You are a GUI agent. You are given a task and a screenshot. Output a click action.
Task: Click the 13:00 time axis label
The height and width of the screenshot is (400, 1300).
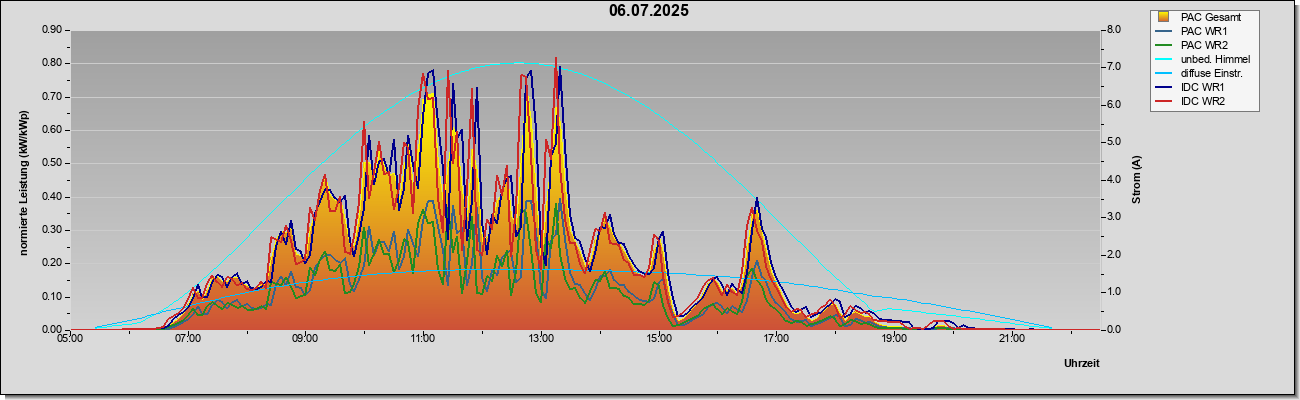[x=540, y=339]
